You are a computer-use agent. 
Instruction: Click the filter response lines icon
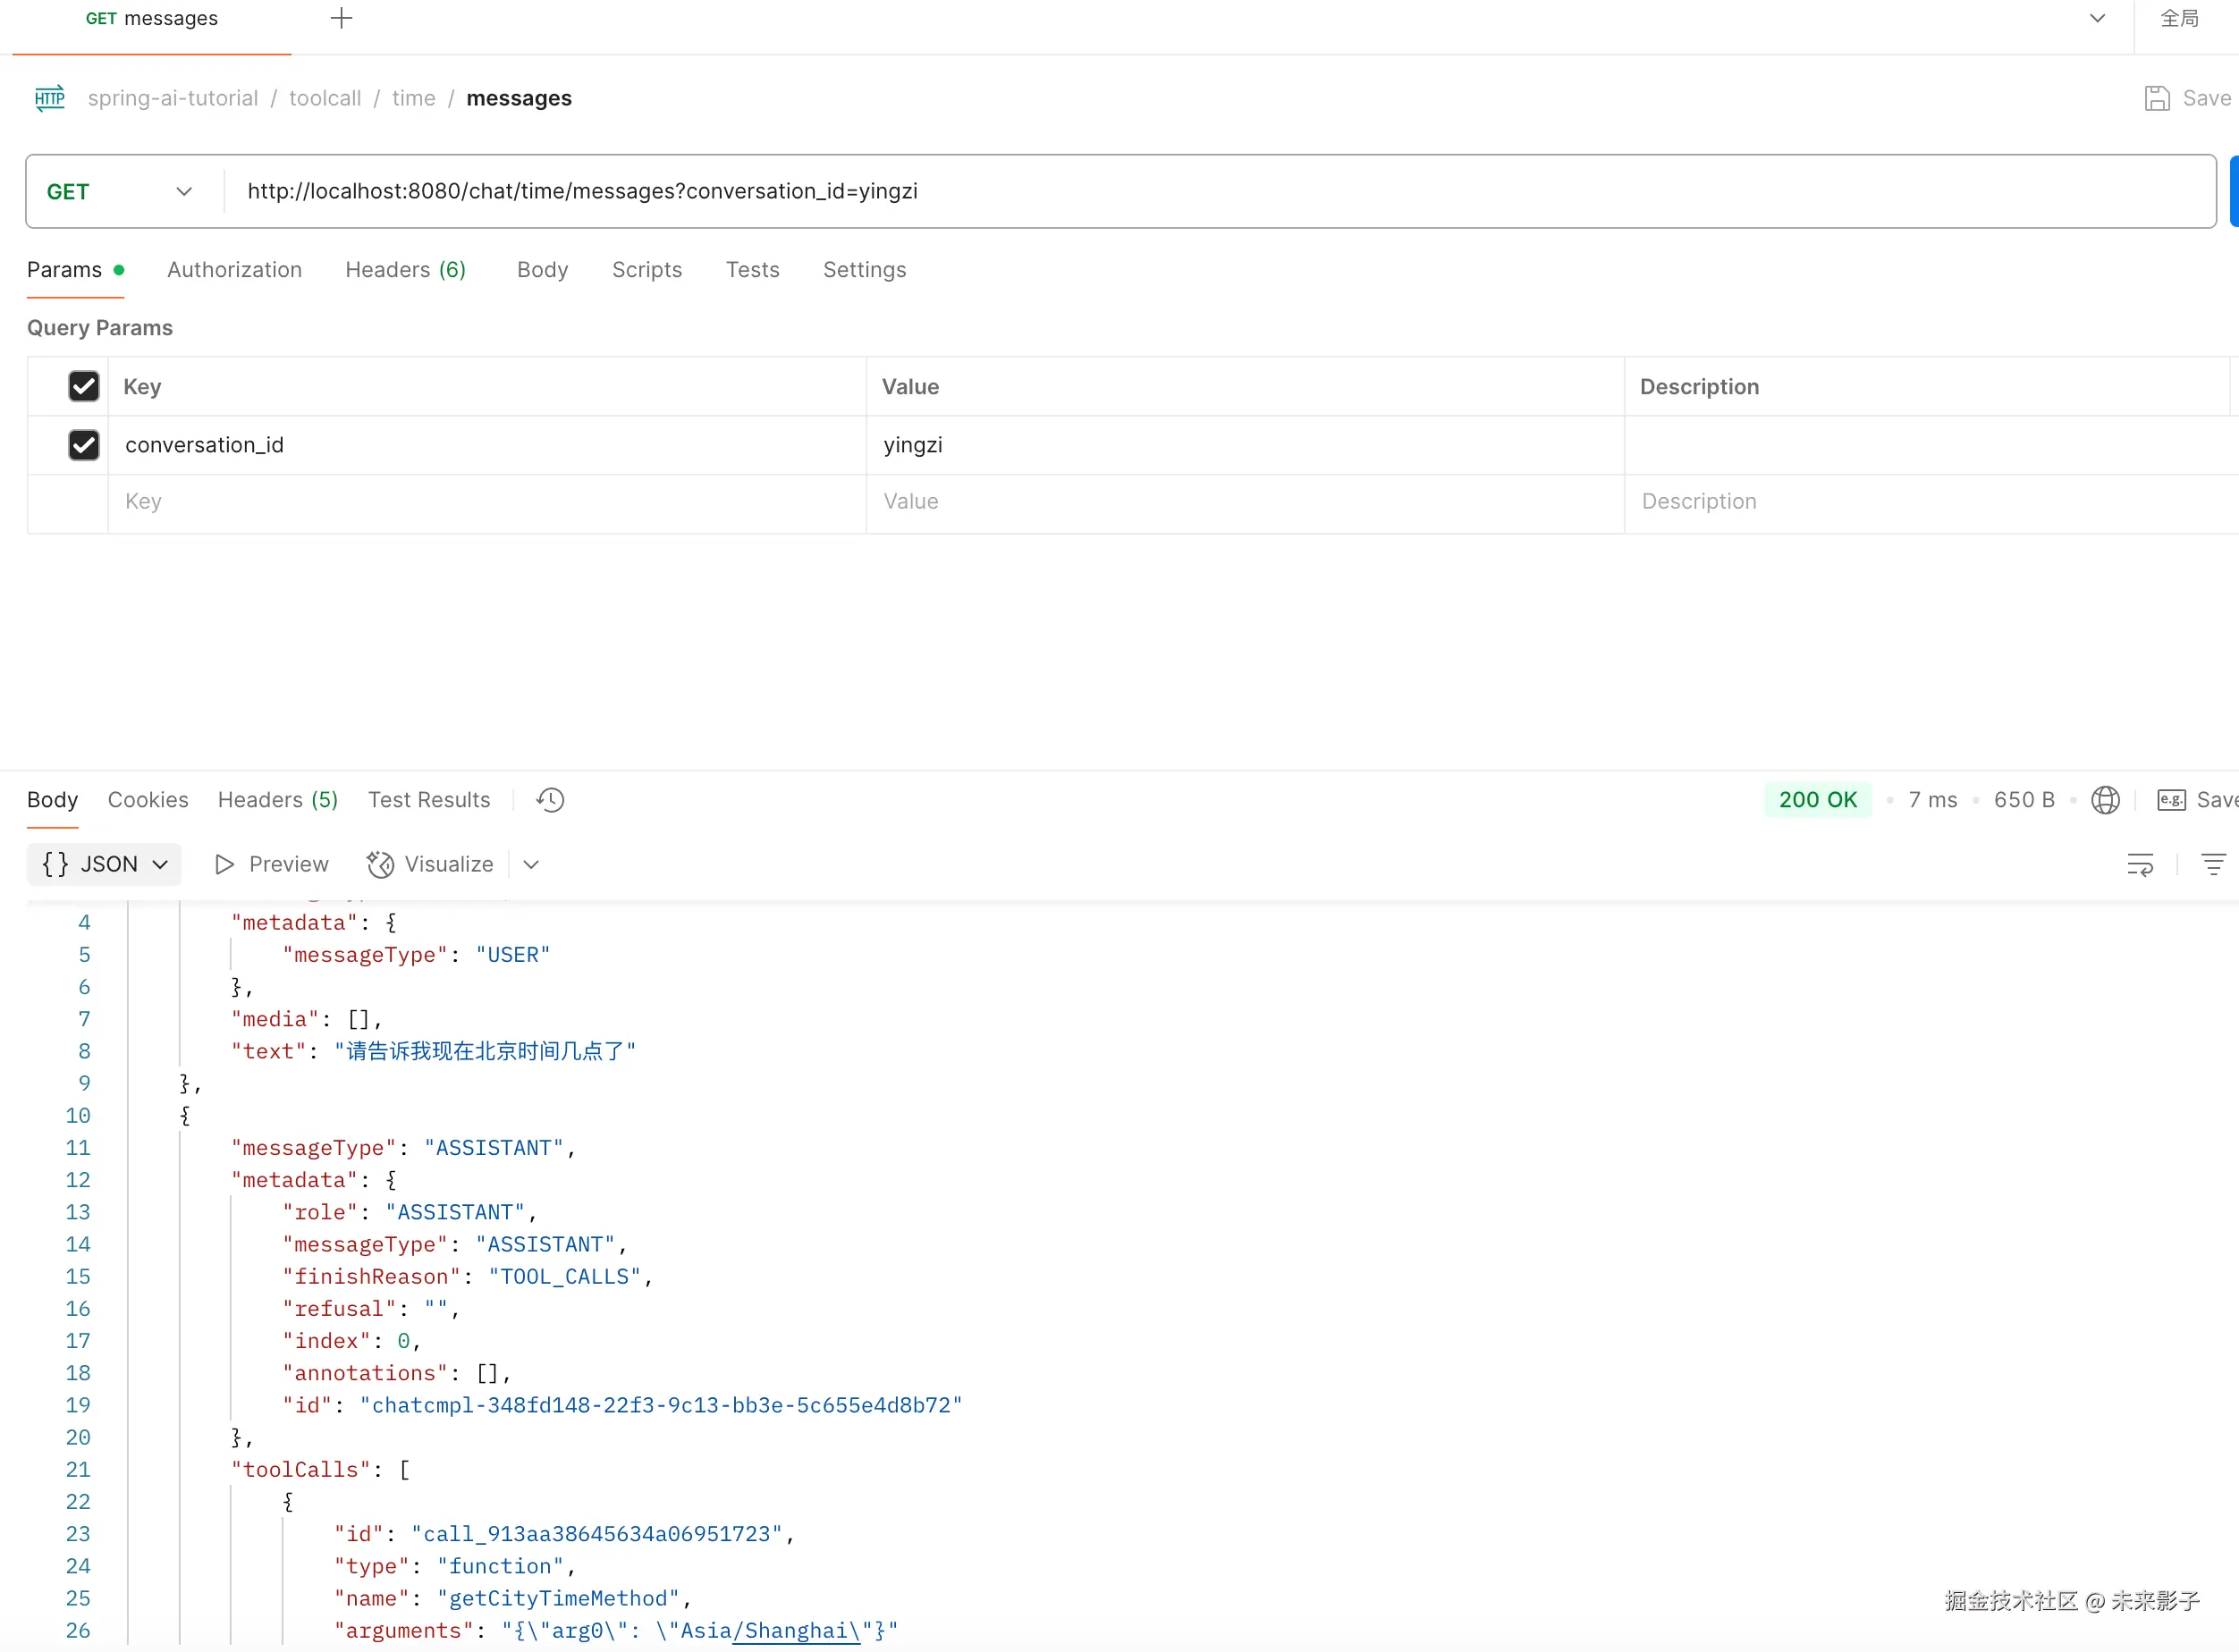pos(2213,865)
